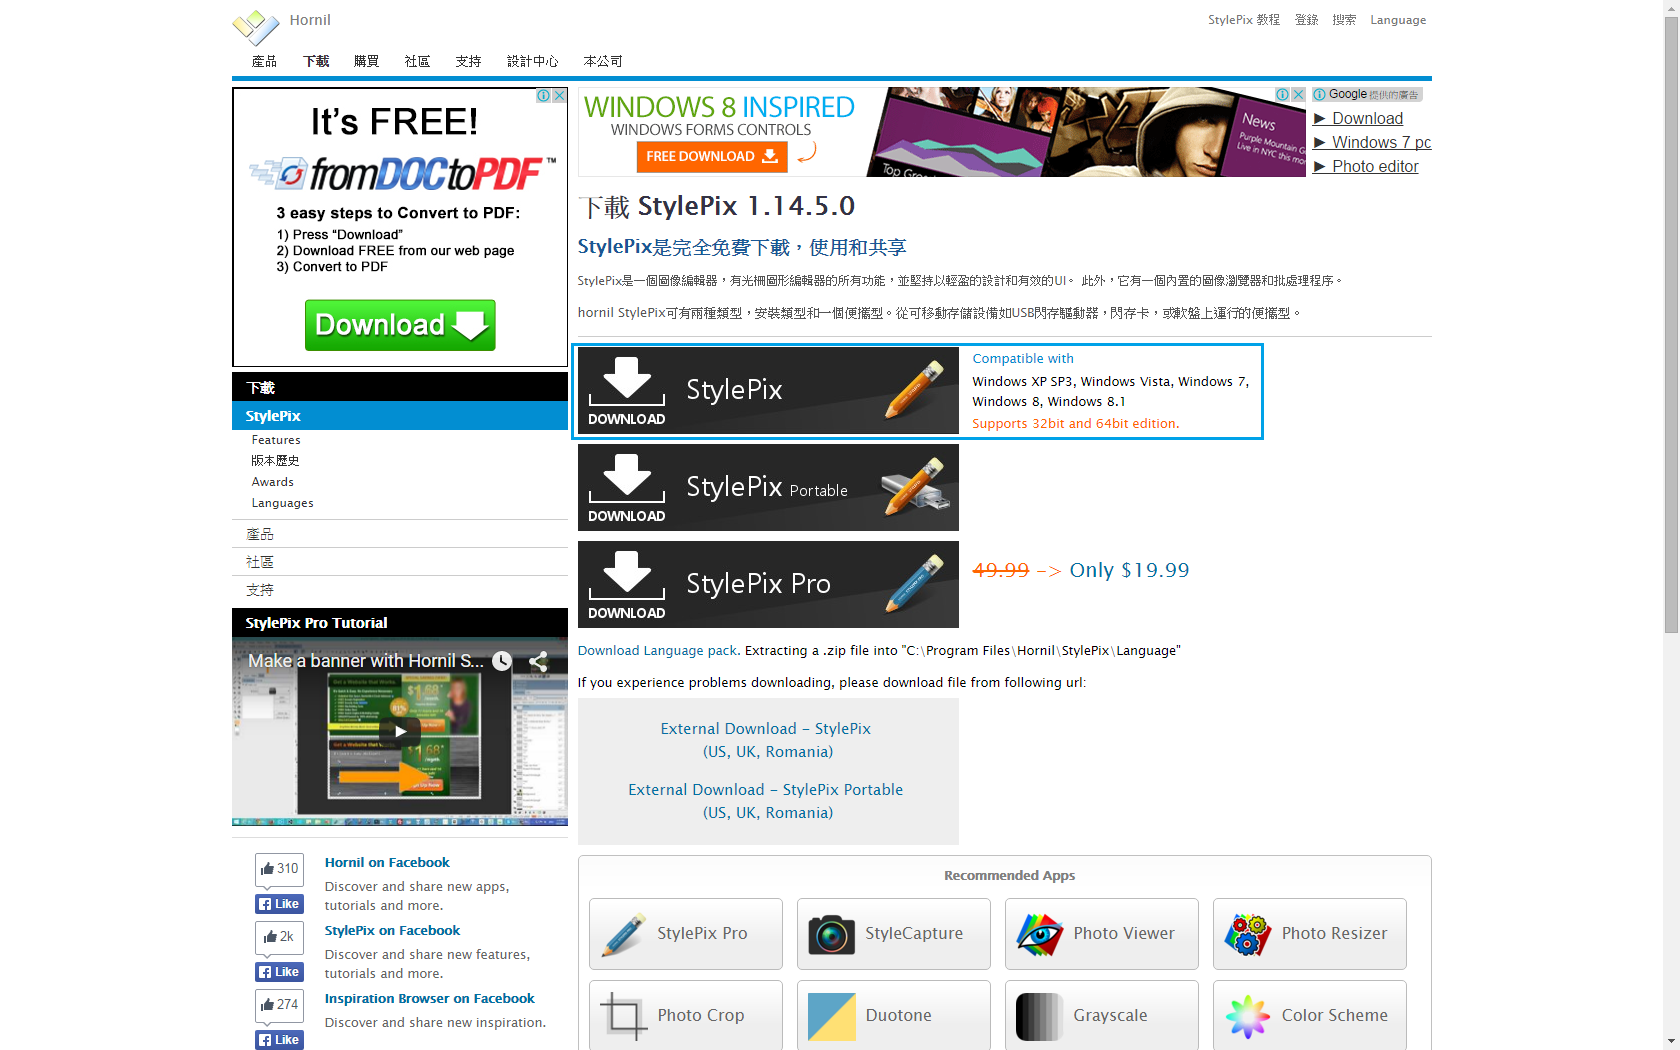Open Languages in the sidebar
The width and height of the screenshot is (1680, 1050).
pyautogui.click(x=282, y=503)
